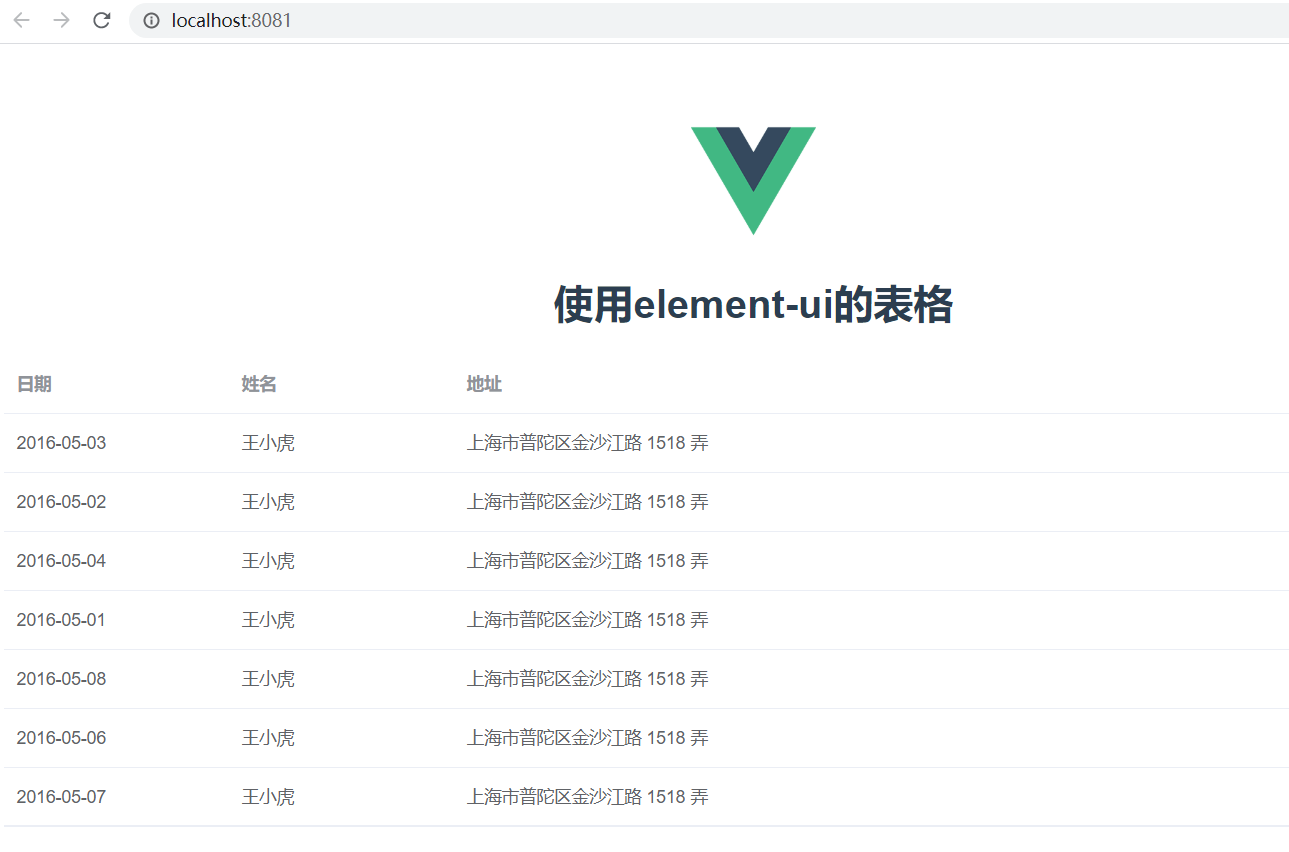
Task: Click the Vue logo image
Action: click(753, 181)
